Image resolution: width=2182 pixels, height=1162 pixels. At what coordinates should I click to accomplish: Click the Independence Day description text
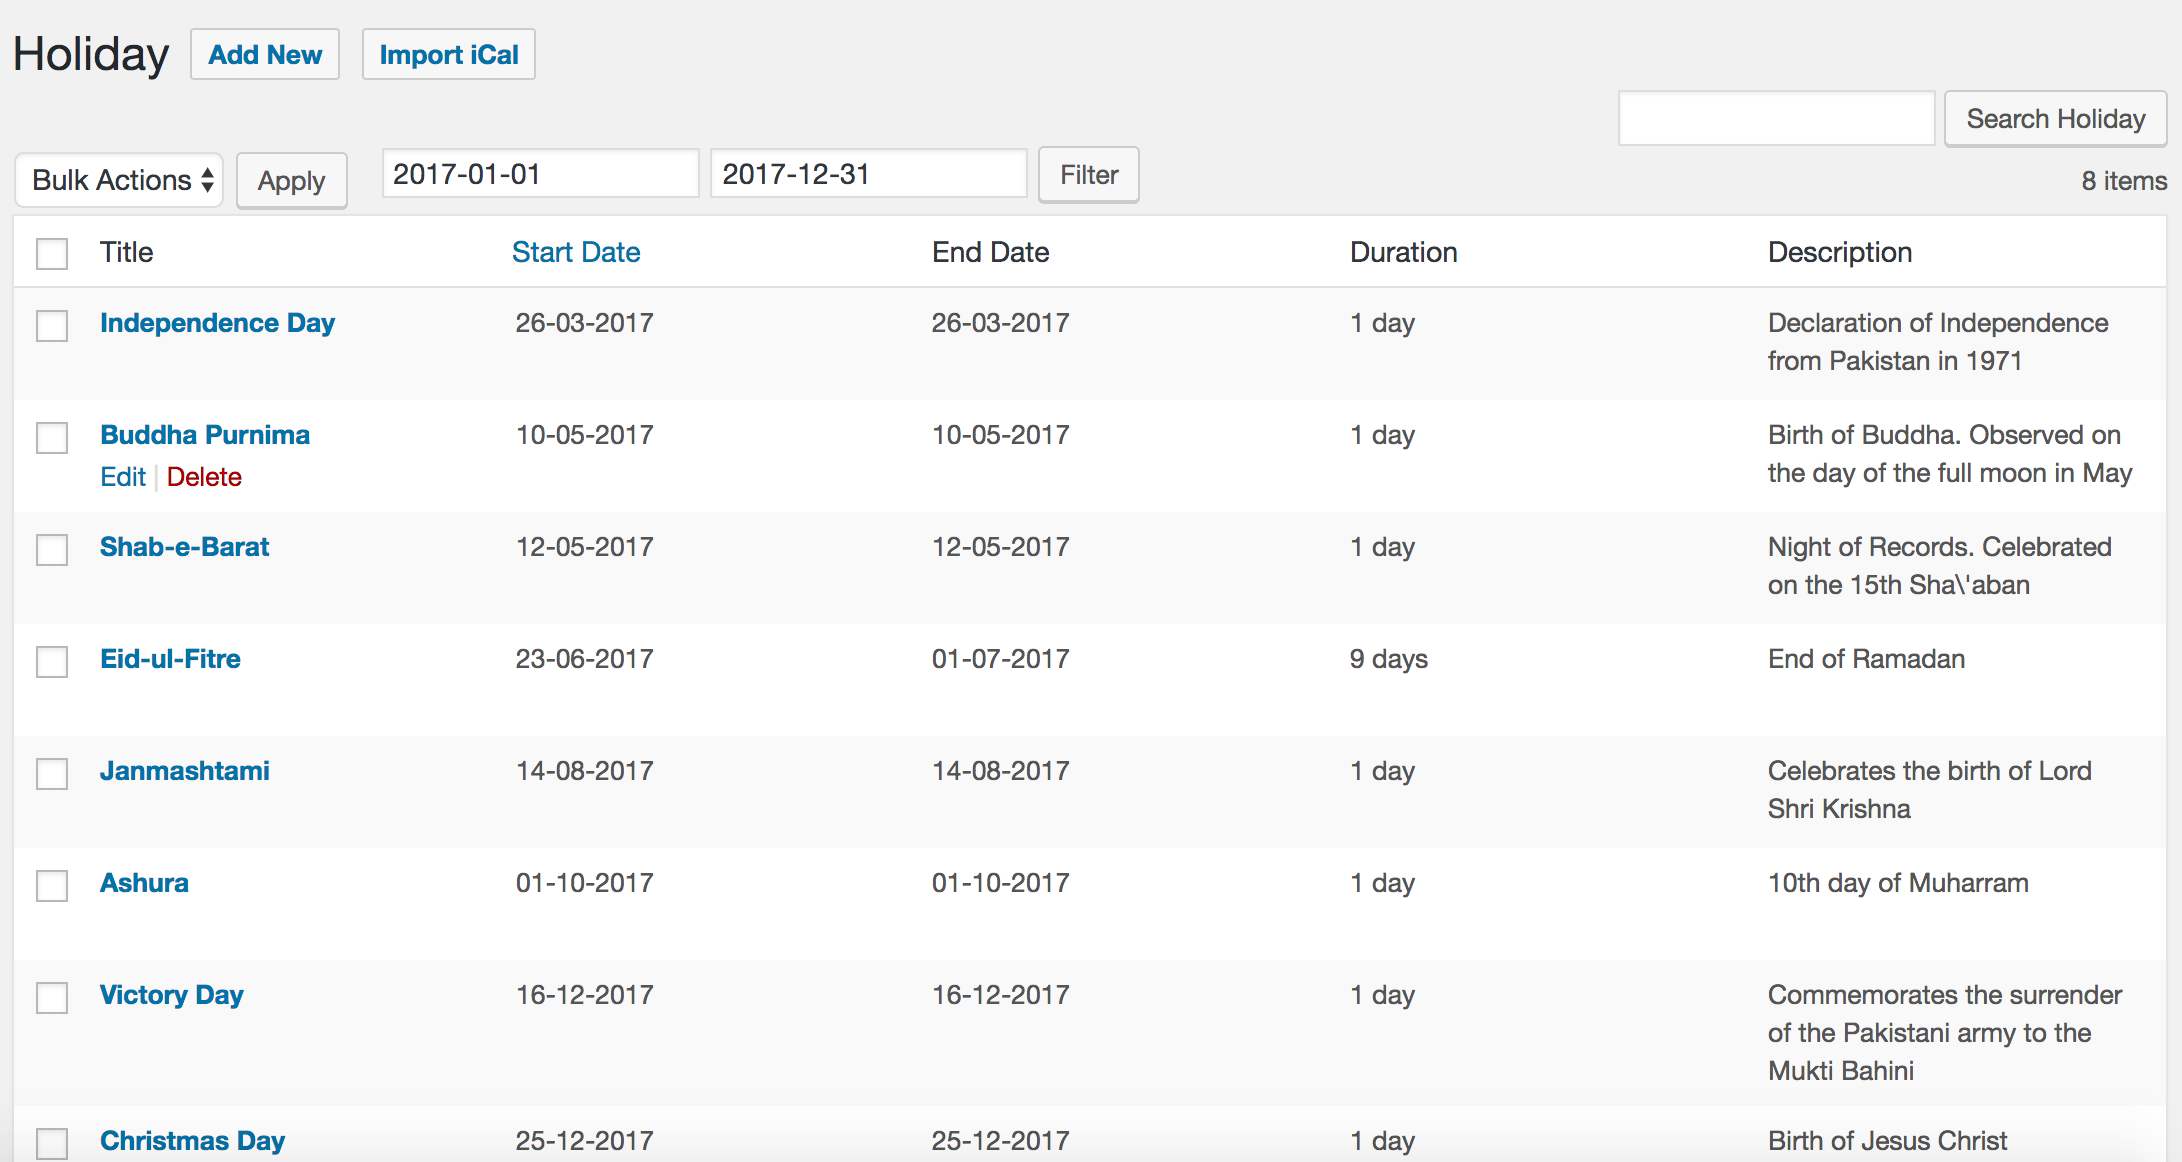click(x=1938, y=342)
